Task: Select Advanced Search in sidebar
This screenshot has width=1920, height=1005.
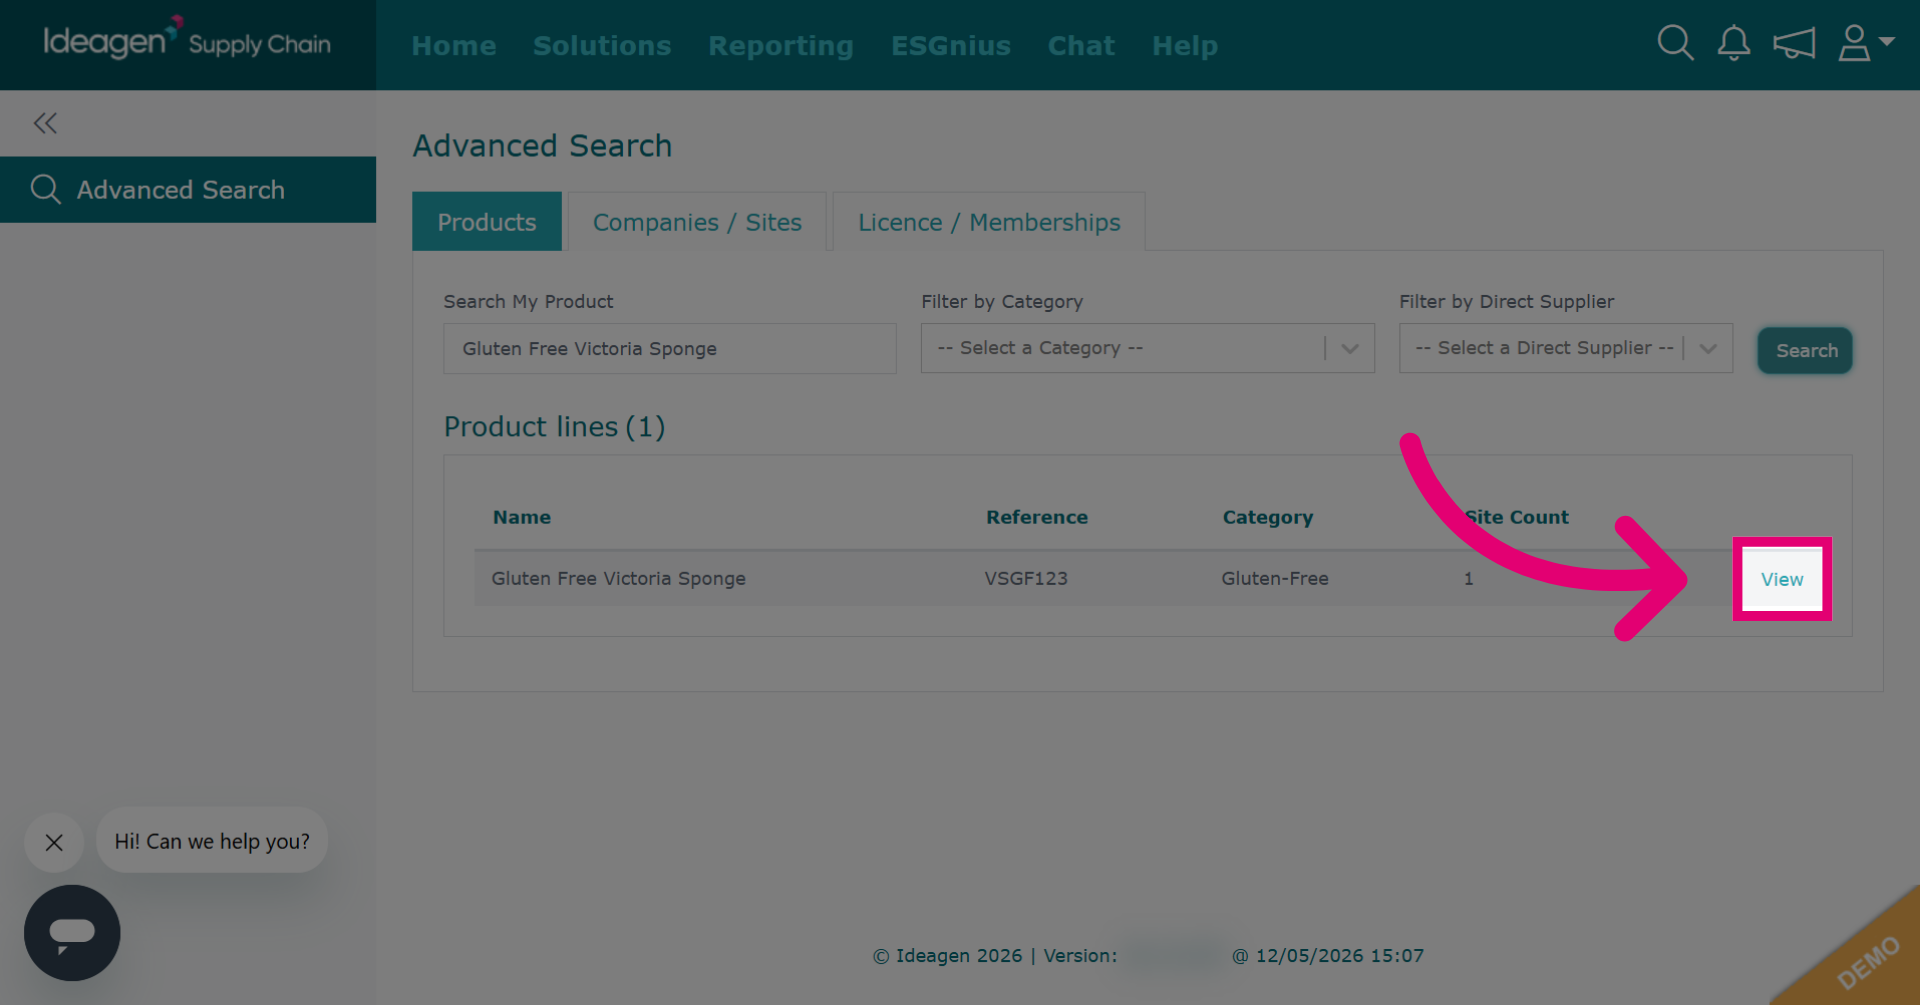Action: [188, 190]
